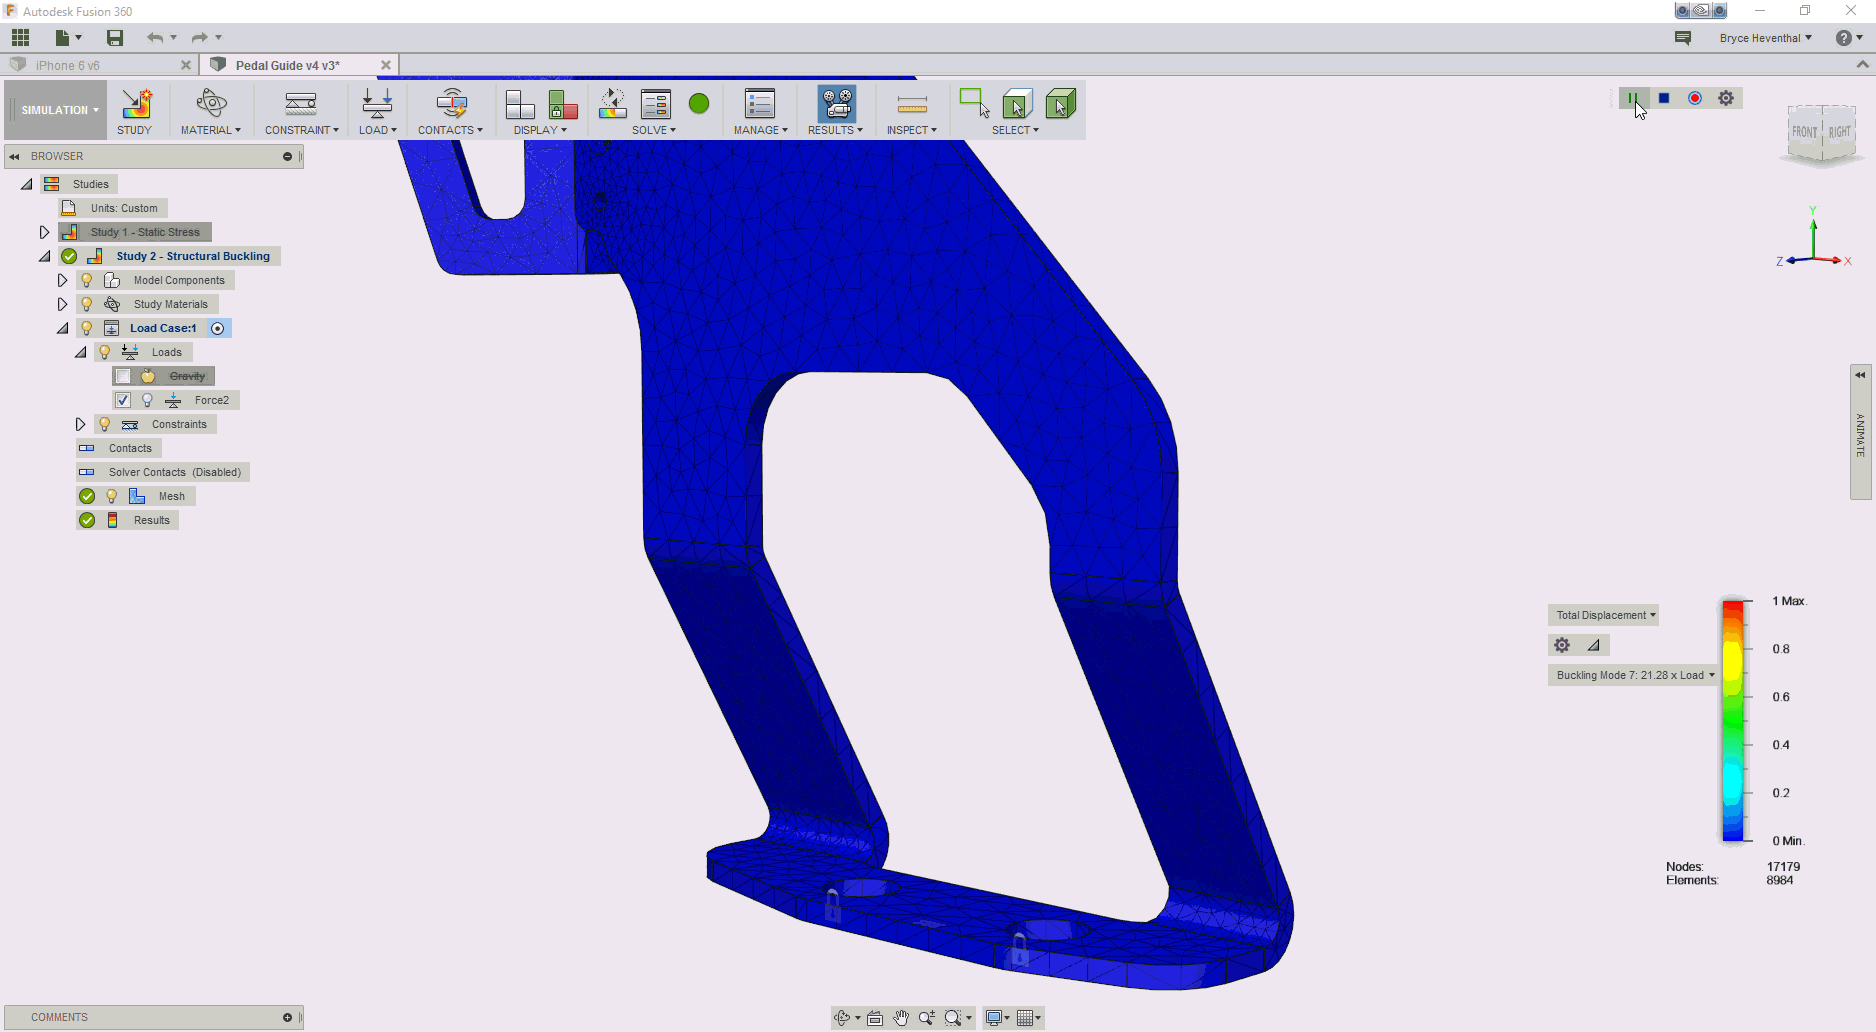Open the CONTACTS menu

[x=450, y=130]
